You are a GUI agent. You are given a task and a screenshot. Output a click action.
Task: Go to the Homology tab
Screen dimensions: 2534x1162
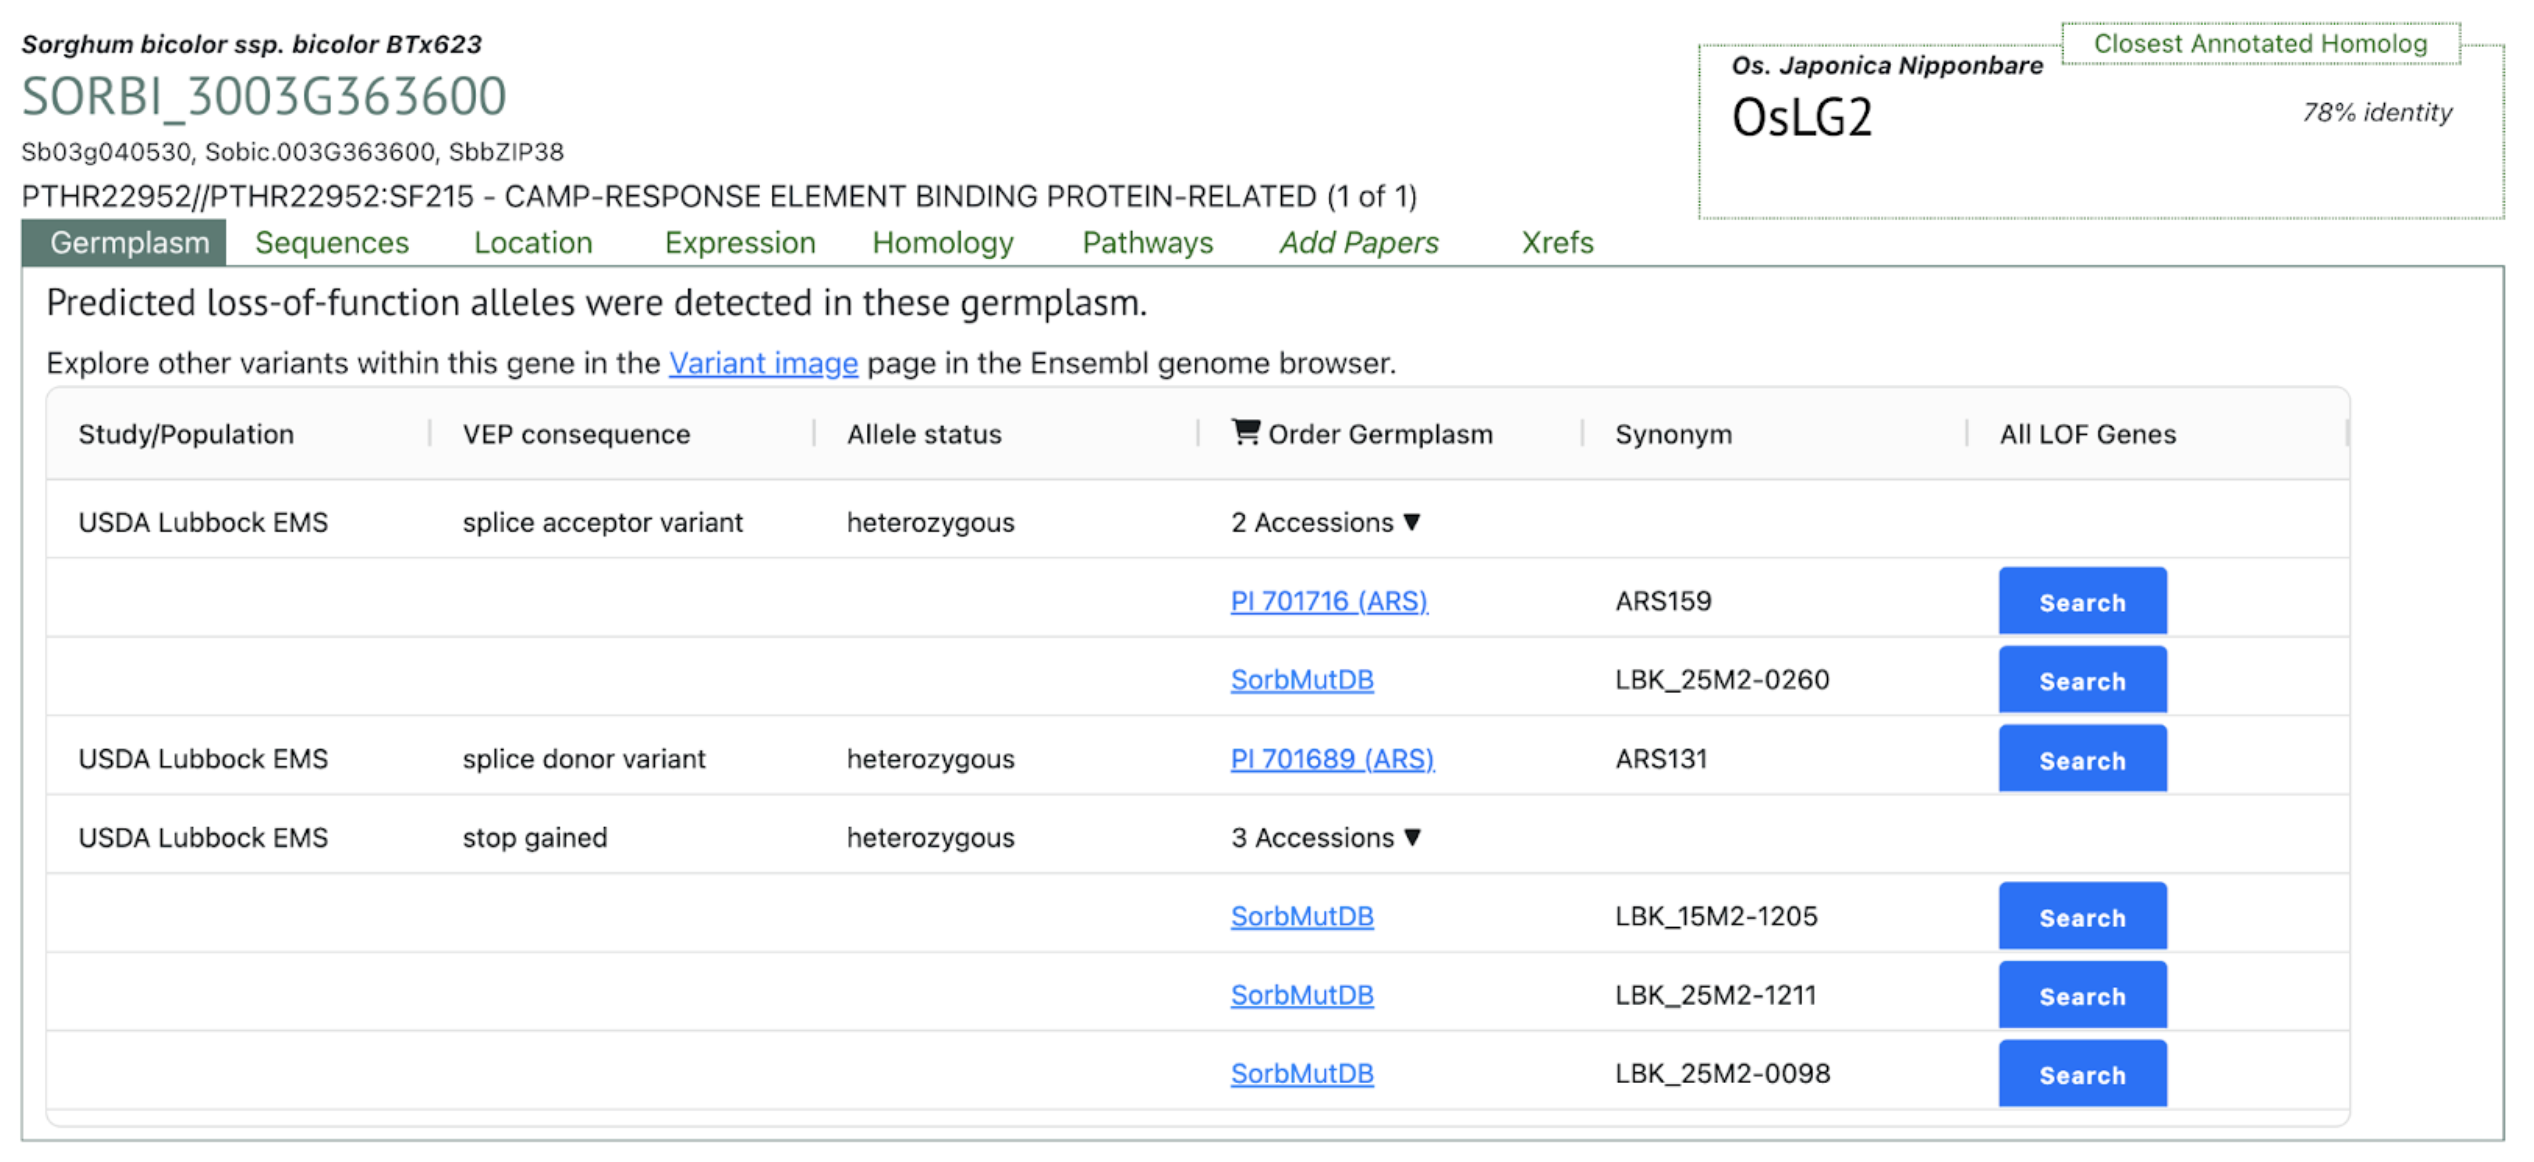click(x=943, y=243)
